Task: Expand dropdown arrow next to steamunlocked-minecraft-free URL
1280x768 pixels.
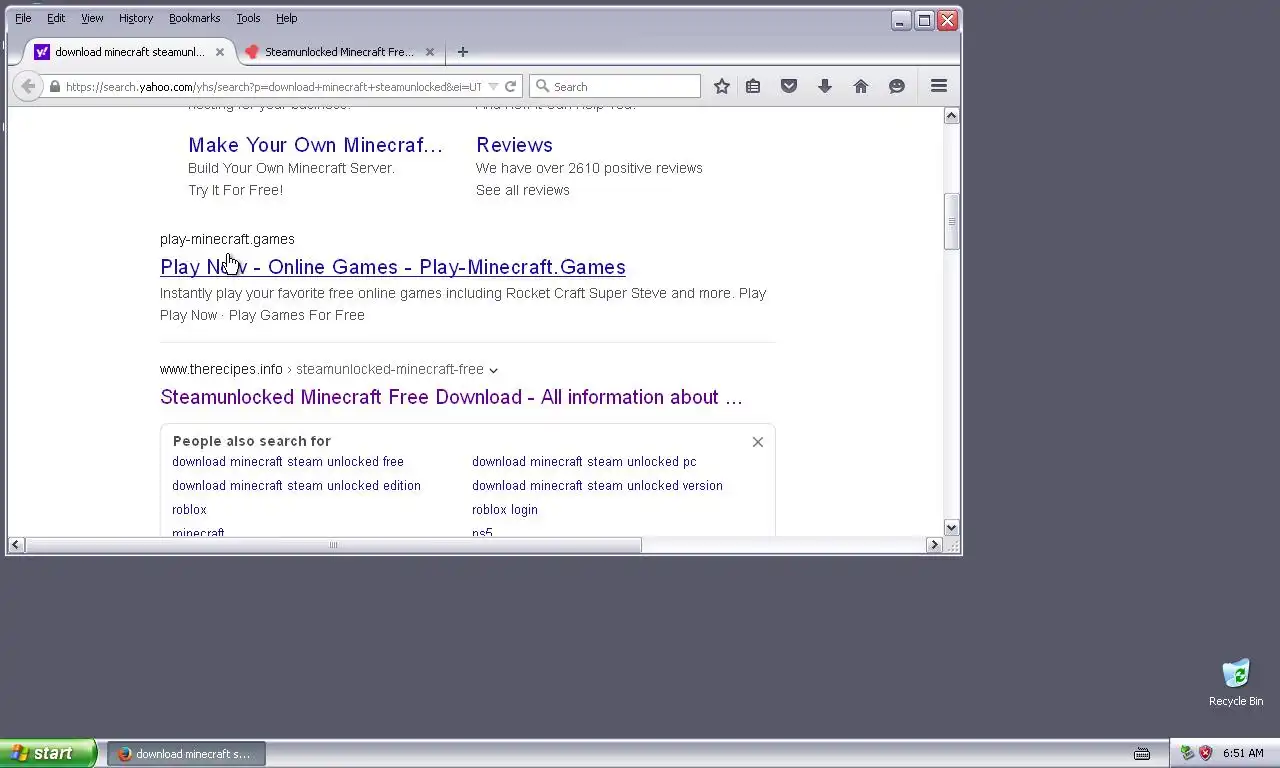Action: coord(493,370)
